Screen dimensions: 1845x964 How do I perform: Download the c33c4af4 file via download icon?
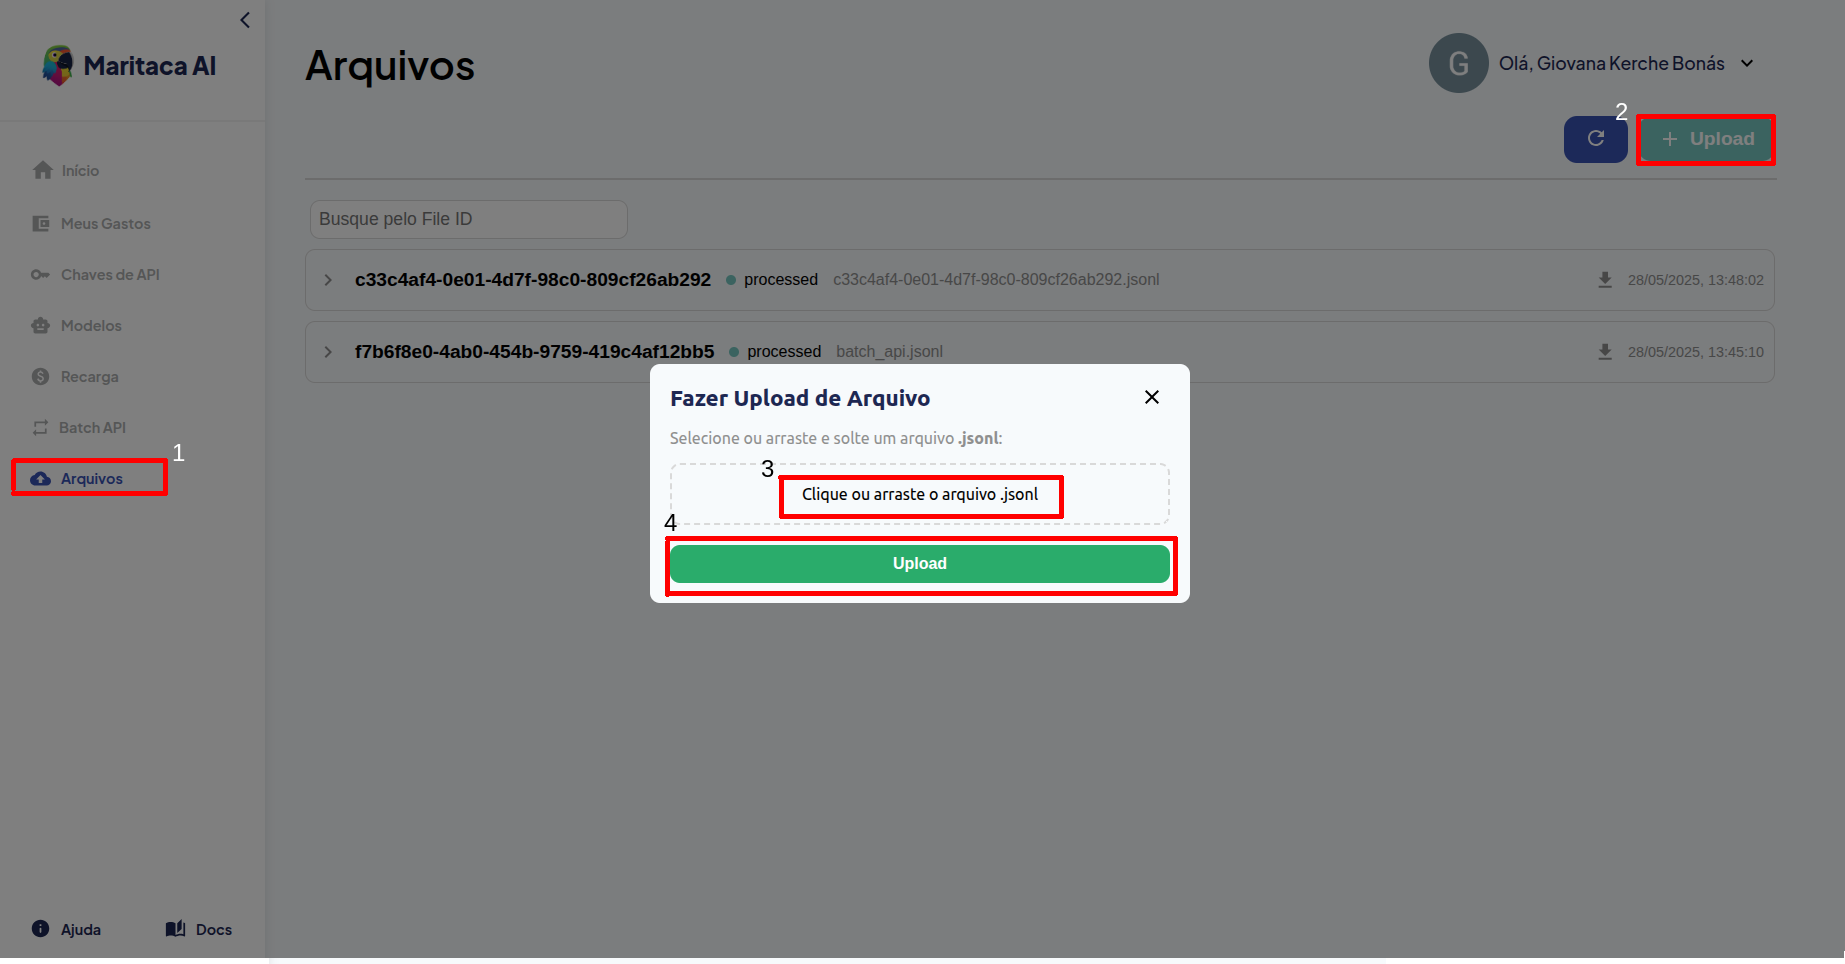click(x=1605, y=280)
